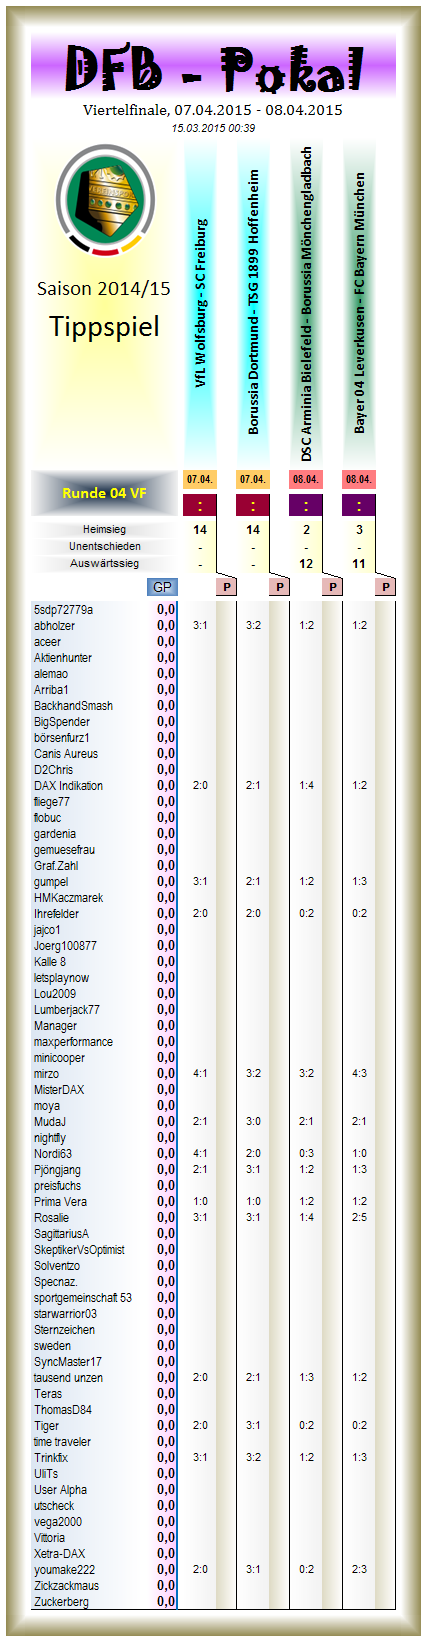The width and height of the screenshot is (427, 1642).
Task: Select player 'sportgemeinschaft 53'
Action: pos(82,1297)
